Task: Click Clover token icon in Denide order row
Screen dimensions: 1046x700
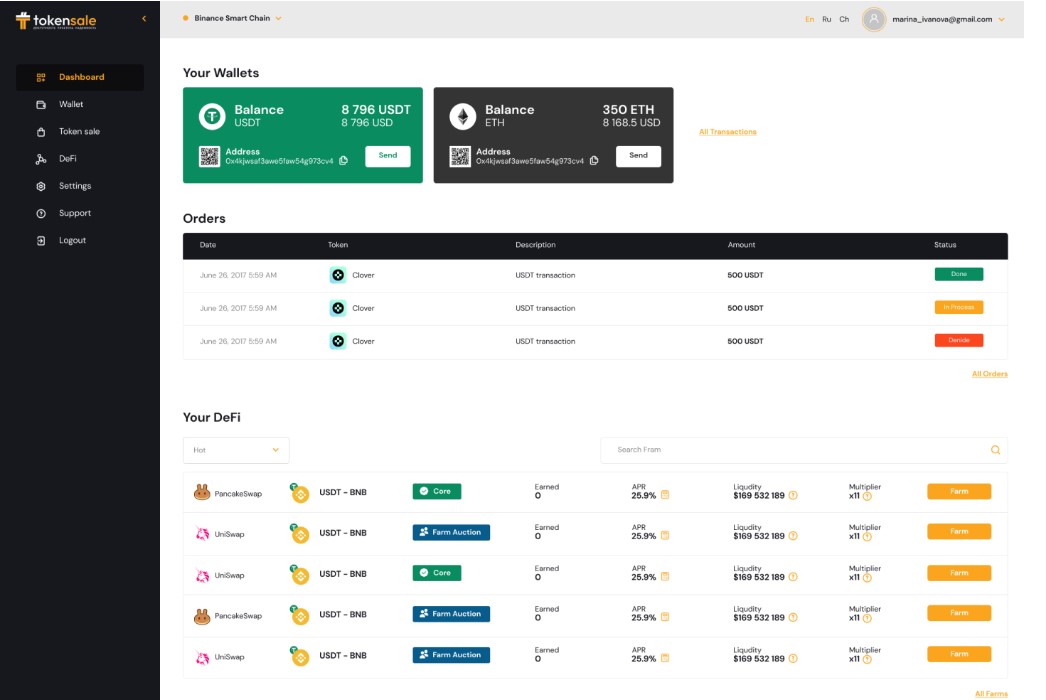Action: pyautogui.click(x=338, y=341)
